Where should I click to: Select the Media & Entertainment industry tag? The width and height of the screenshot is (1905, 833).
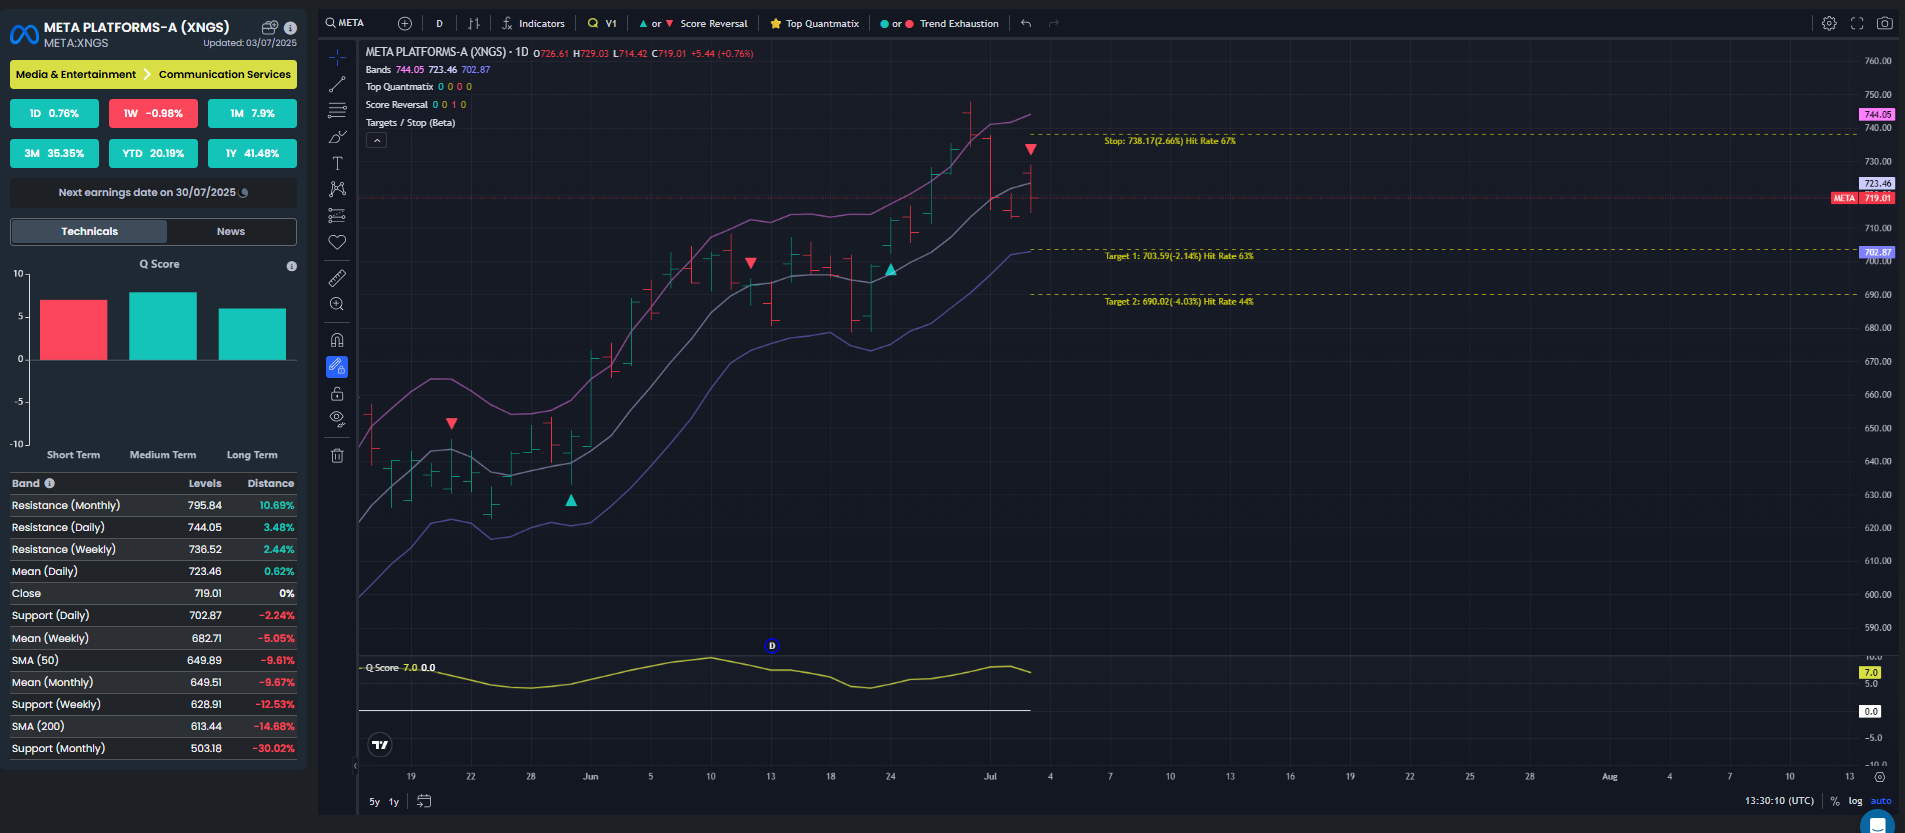tap(76, 74)
